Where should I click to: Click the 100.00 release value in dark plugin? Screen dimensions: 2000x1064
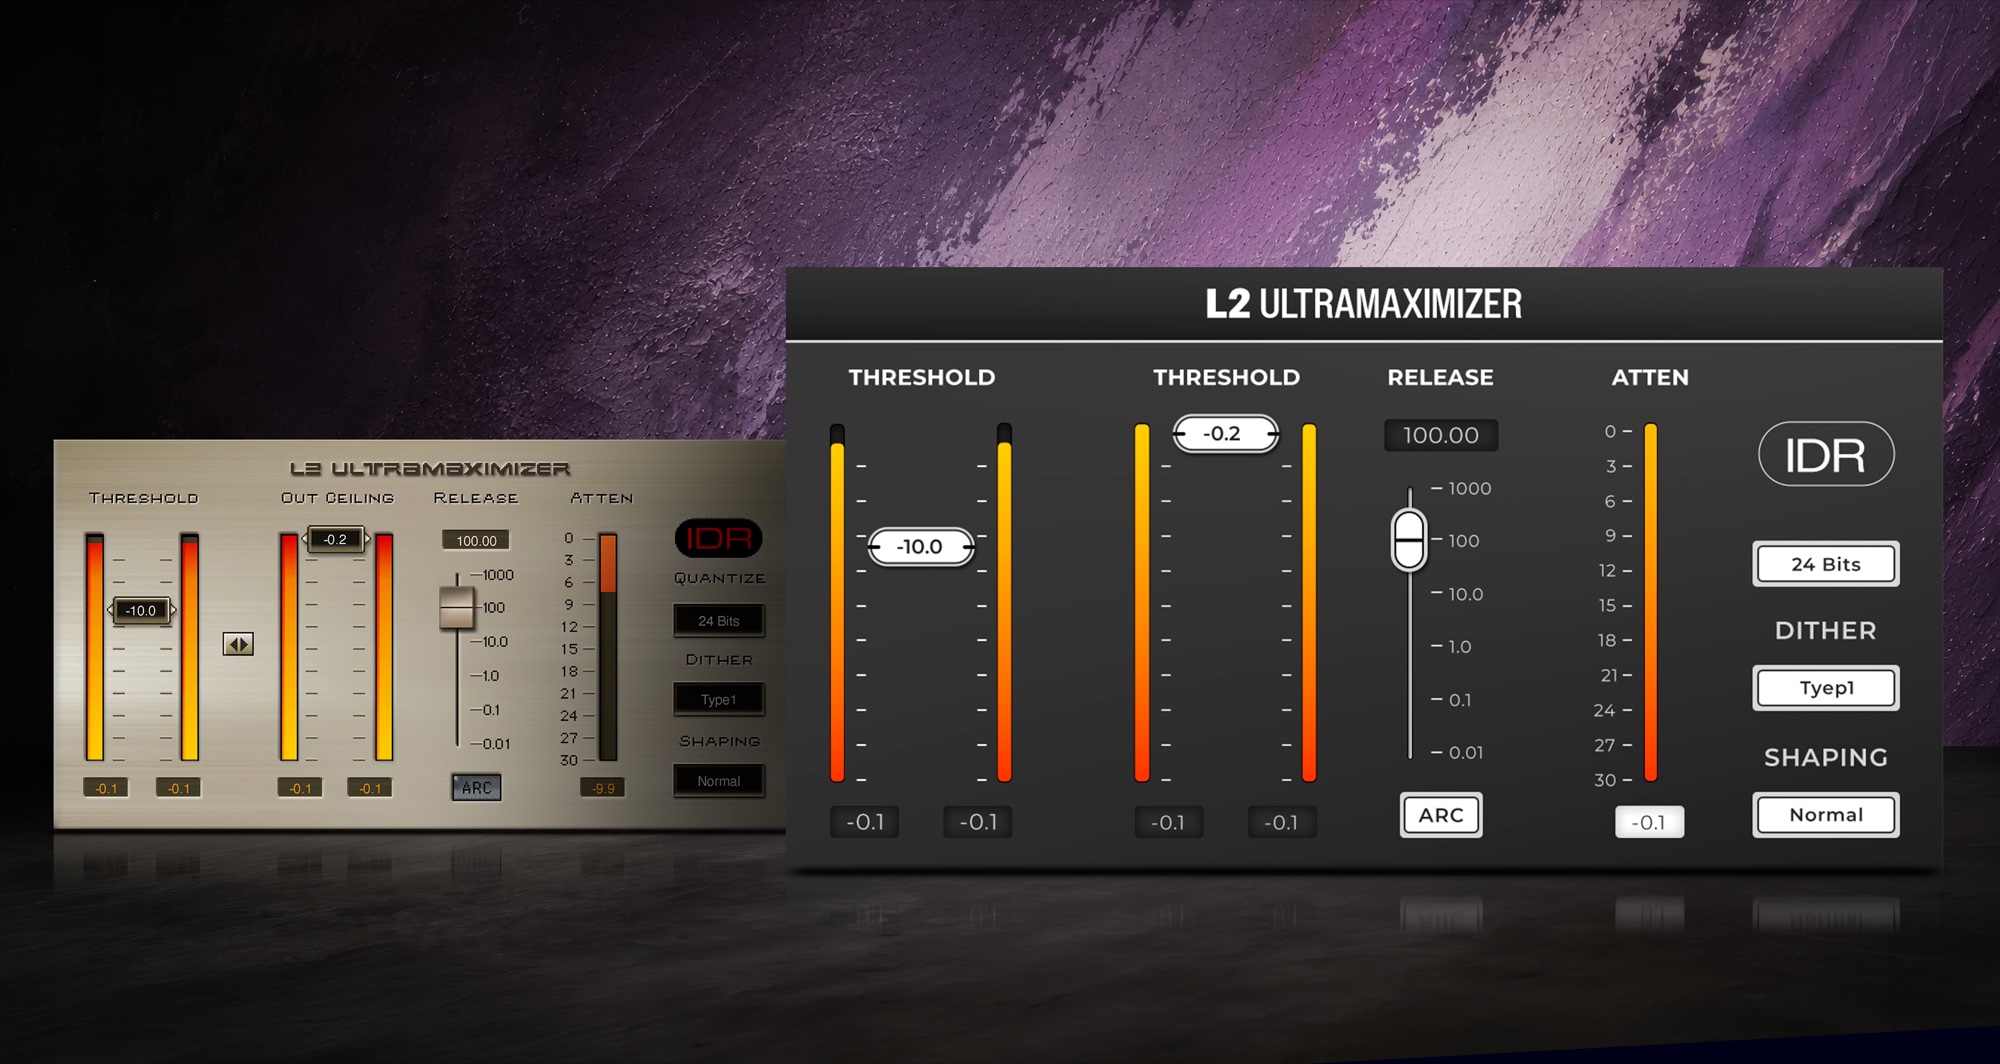(x=1441, y=435)
